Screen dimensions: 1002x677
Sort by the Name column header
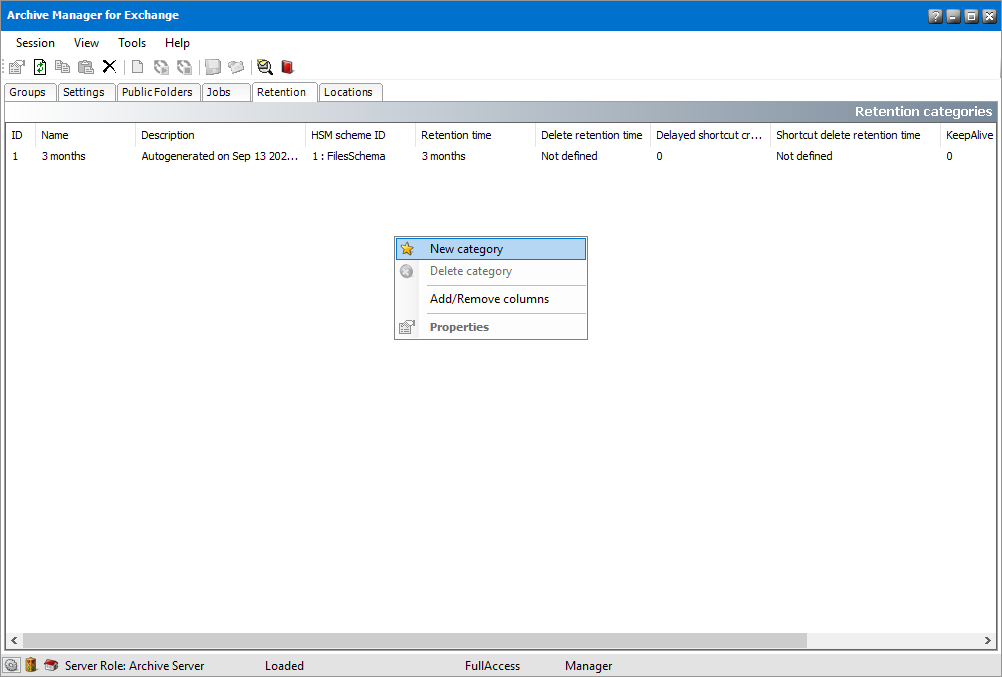click(86, 135)
